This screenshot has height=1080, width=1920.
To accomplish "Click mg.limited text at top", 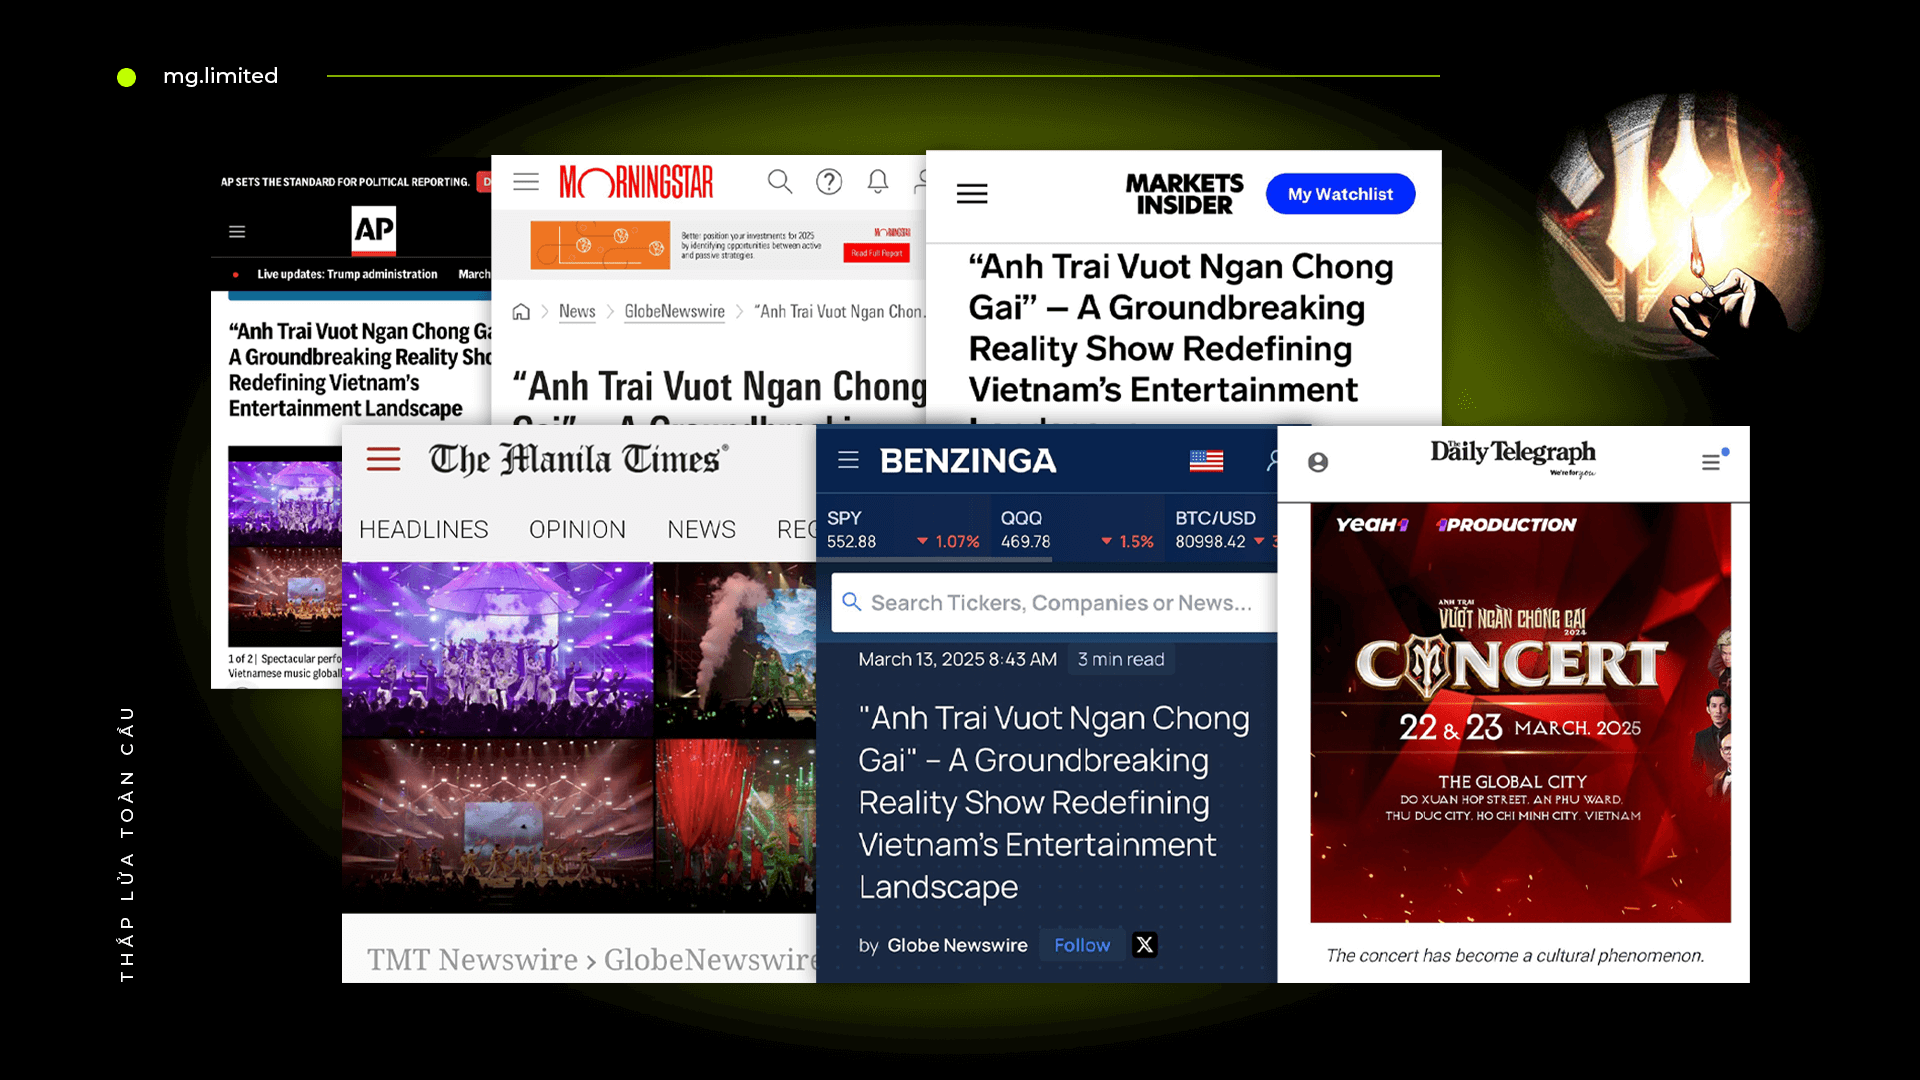I will coord(220,76).
